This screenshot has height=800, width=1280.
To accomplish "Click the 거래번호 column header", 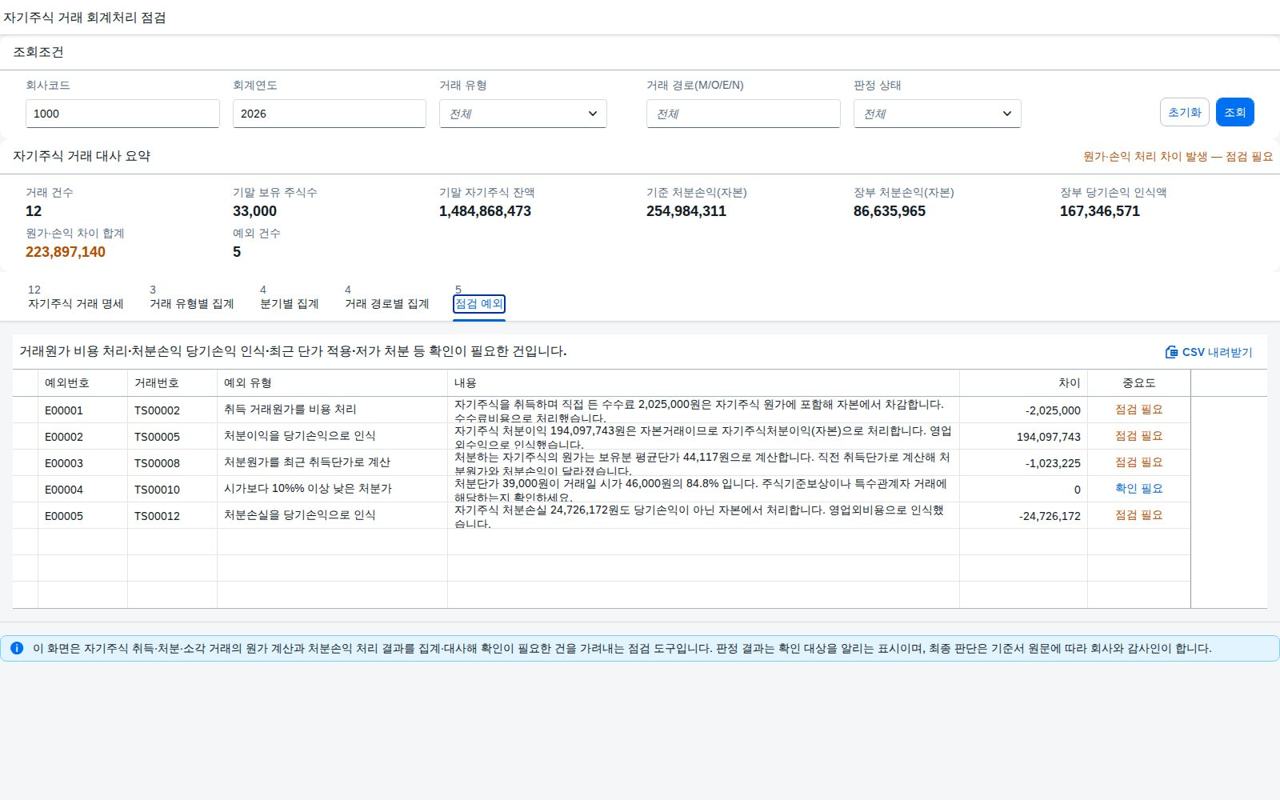I will click(172, 383).
